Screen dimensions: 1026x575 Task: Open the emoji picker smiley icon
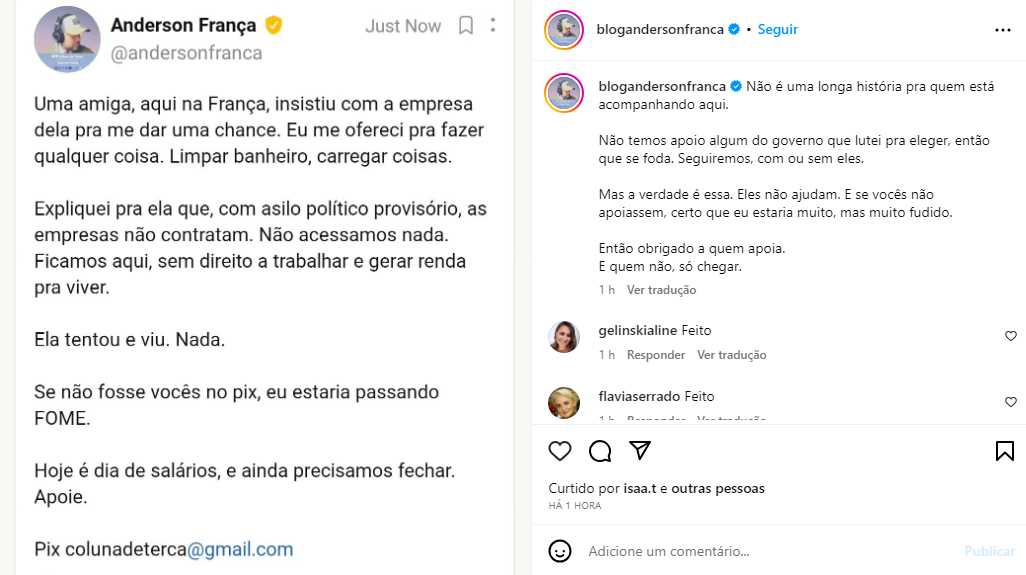(x=560, y=551)
